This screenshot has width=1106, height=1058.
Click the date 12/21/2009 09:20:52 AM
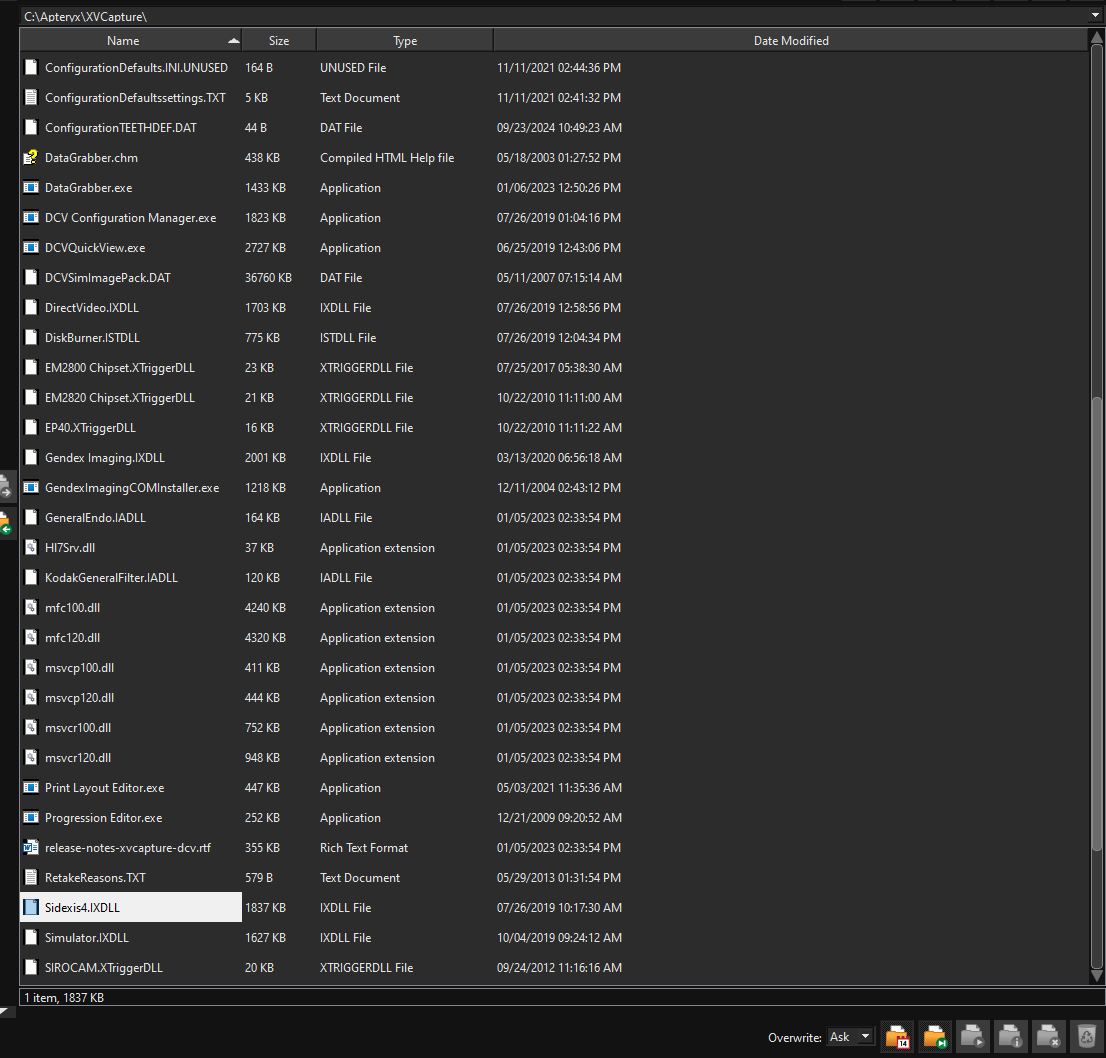point(559,817)
